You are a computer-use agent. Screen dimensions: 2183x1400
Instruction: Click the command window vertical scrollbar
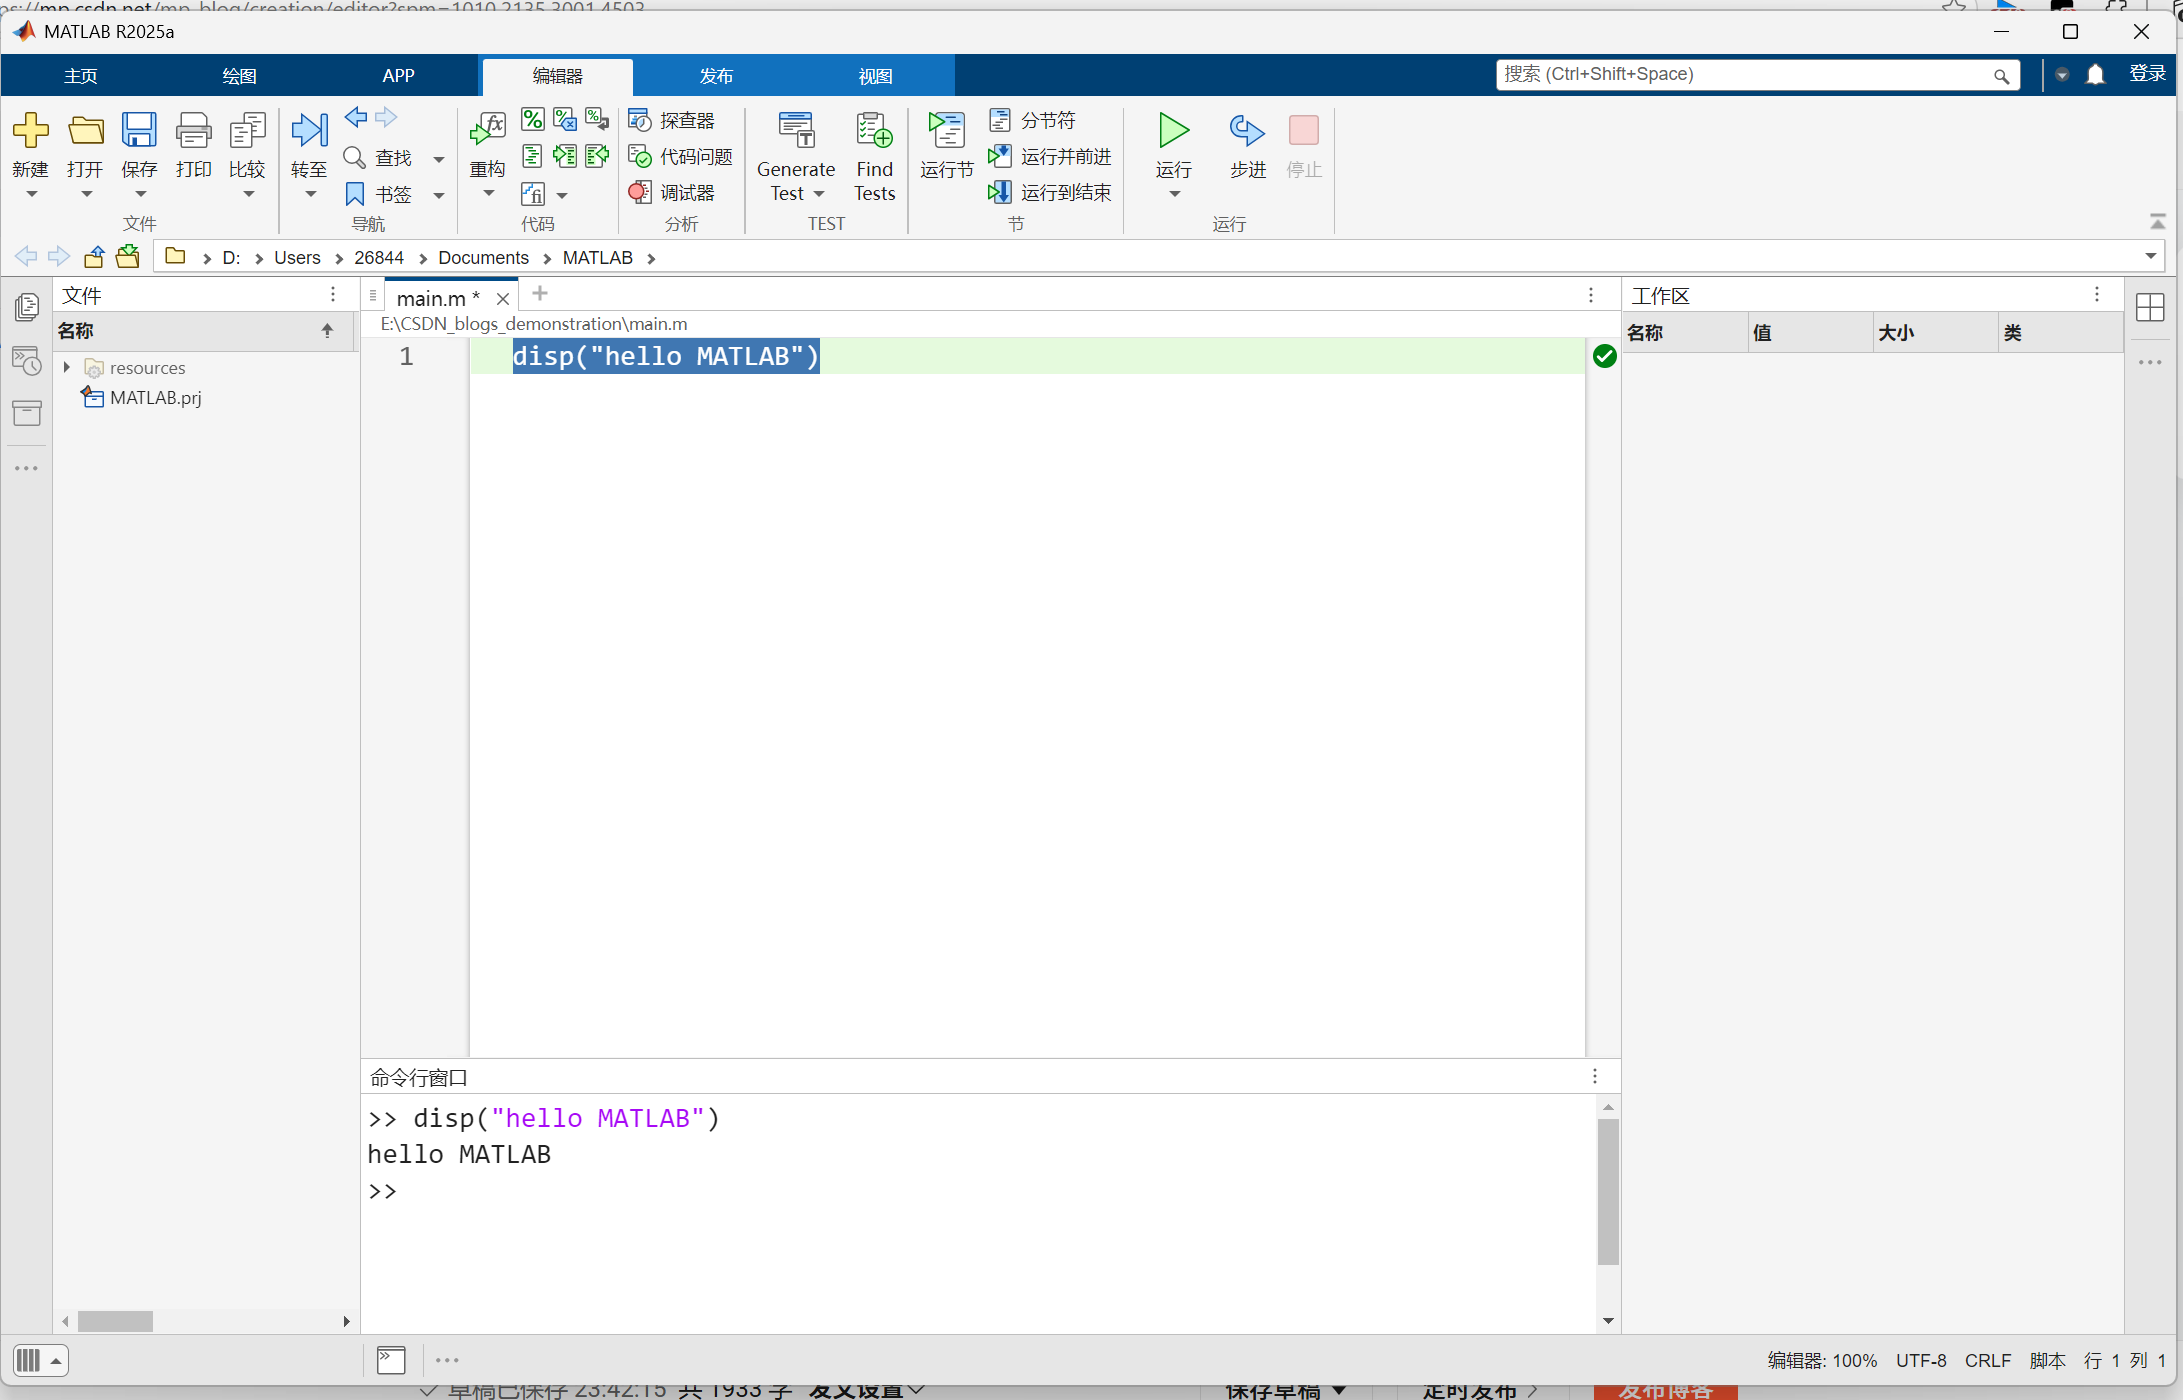tap(1608, 1190)
